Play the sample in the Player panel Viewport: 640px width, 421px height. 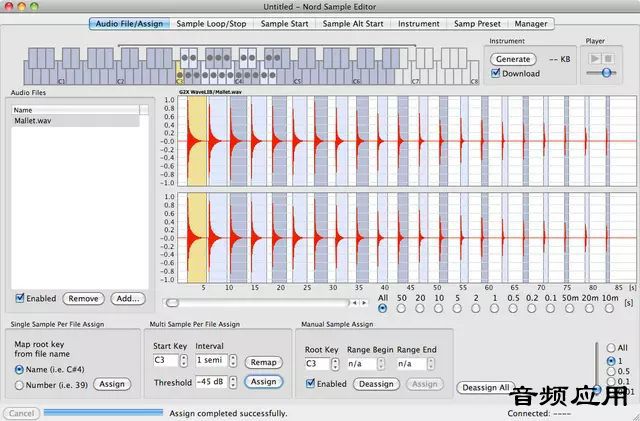(594, 58)
